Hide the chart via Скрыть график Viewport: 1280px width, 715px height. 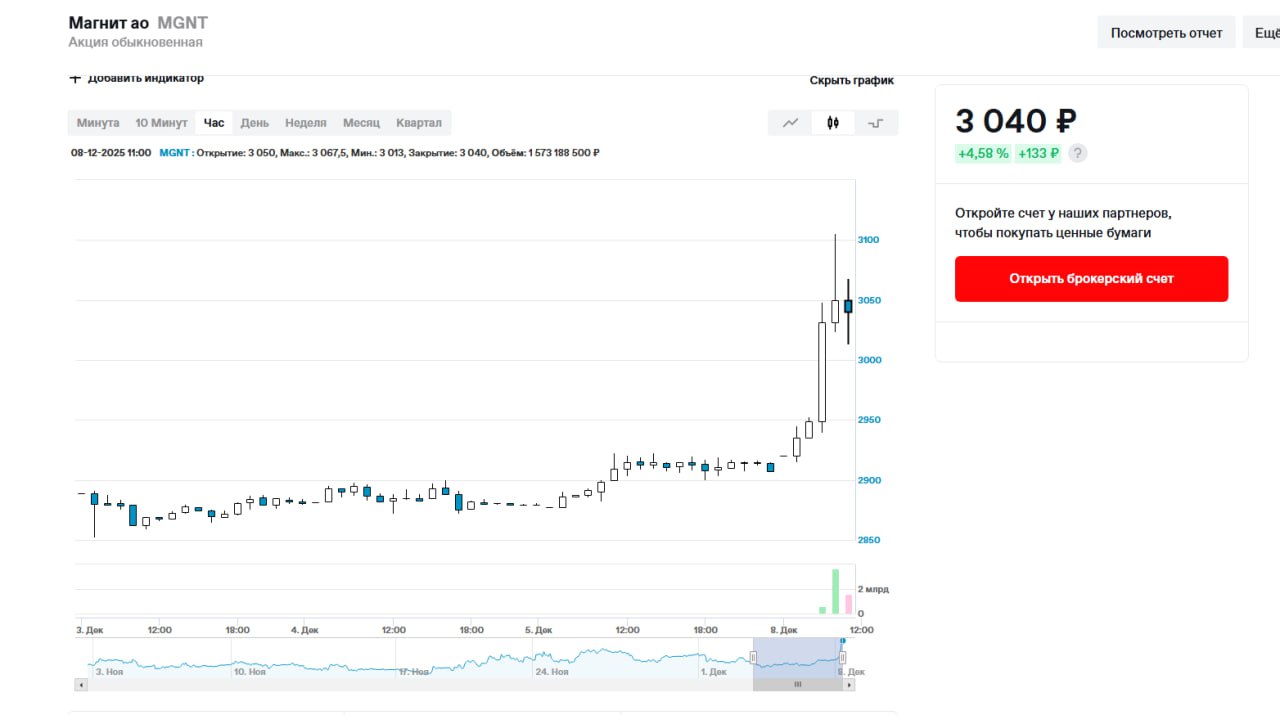(851, 80)
